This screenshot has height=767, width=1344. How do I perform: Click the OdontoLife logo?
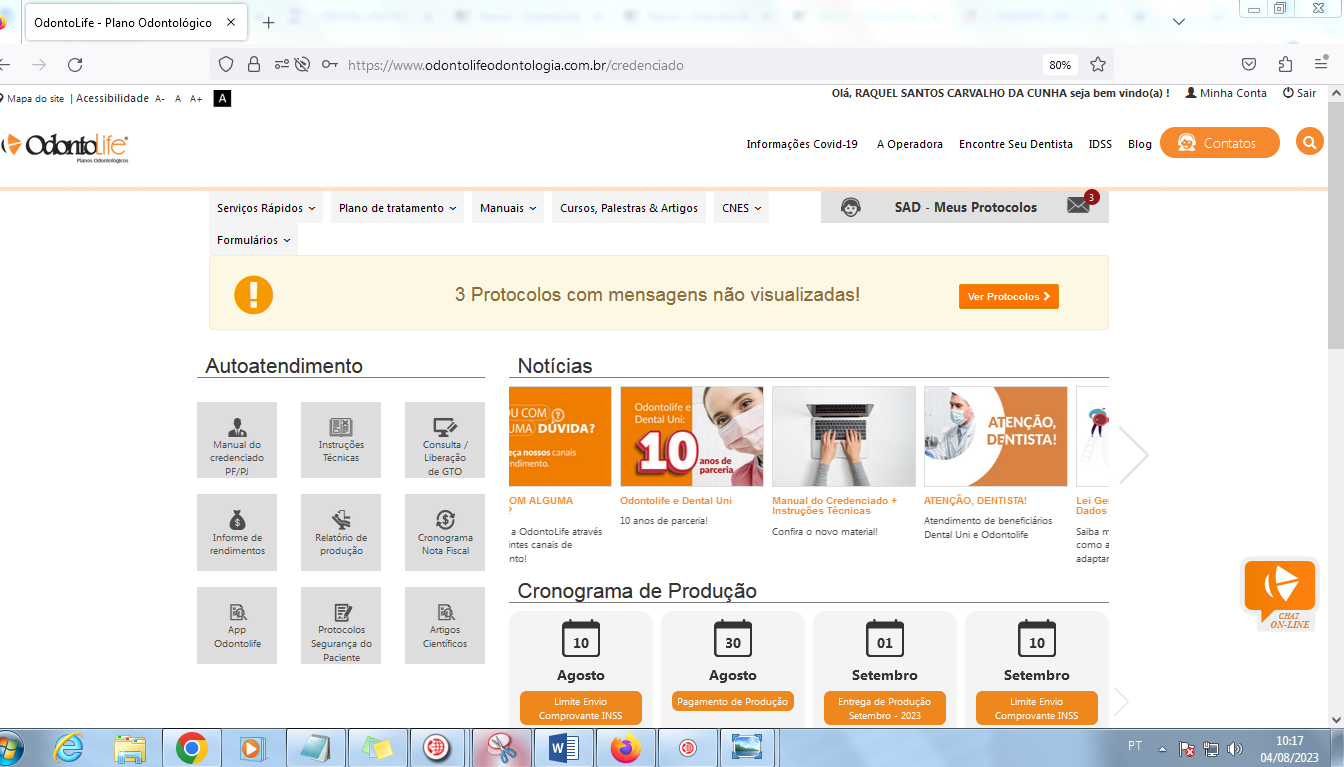point(66,147)
